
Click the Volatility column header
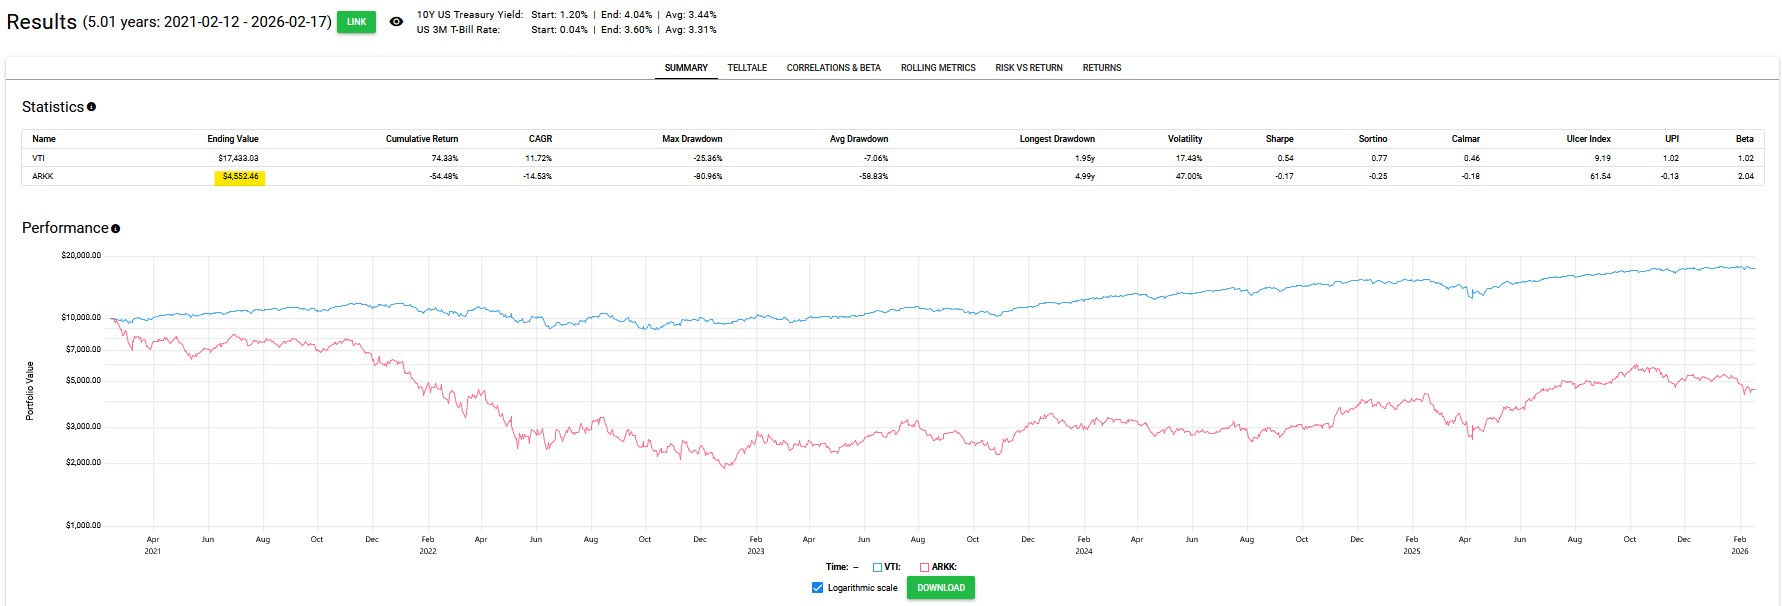(1185, 139)
